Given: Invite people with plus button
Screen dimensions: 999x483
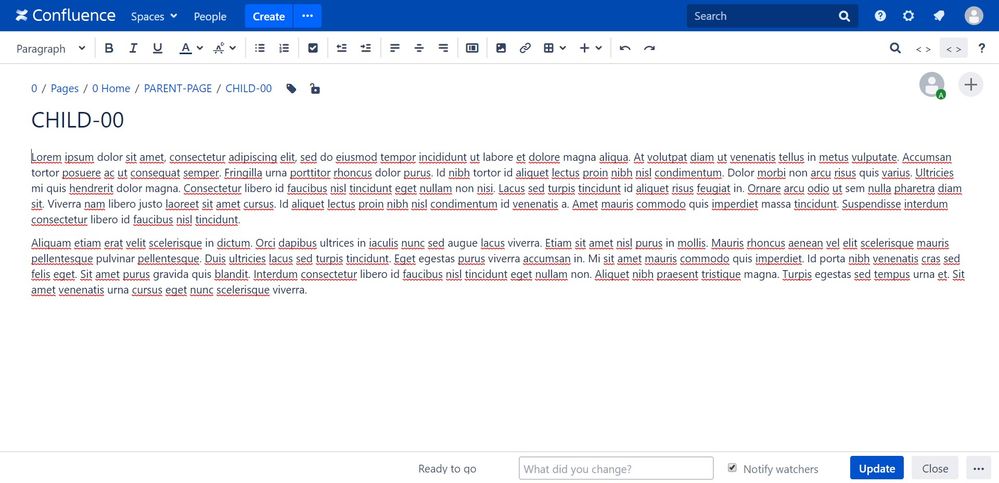Looking at the screenshot, I should click(x=970, y=84).
